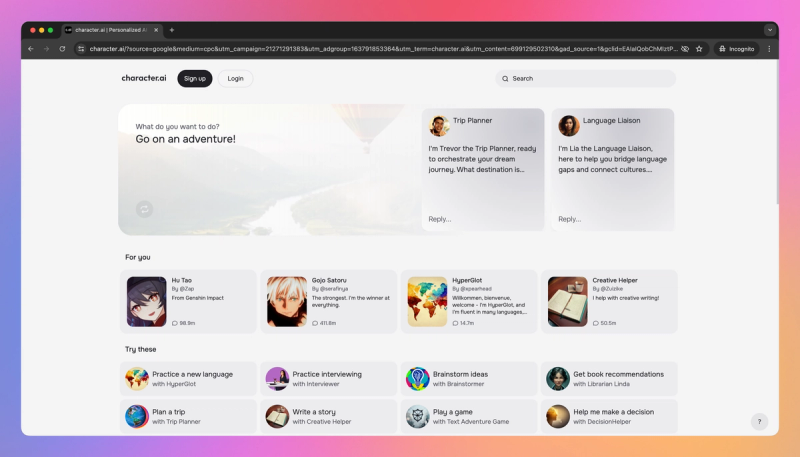Select Write a story with Creative Helper
The height and width of the screenshot is (457, 800).
click(329, 416)
